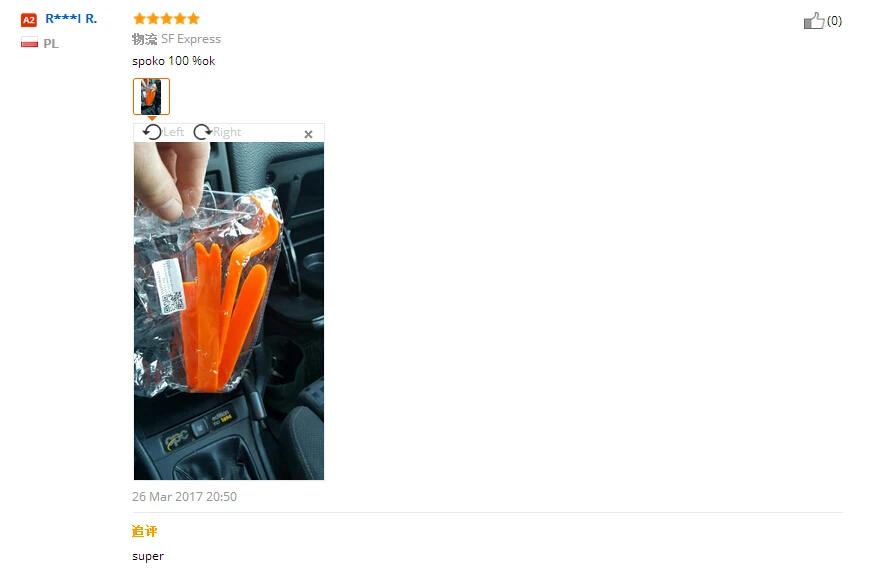Select the small review photo thumbnail

point(151,96)
